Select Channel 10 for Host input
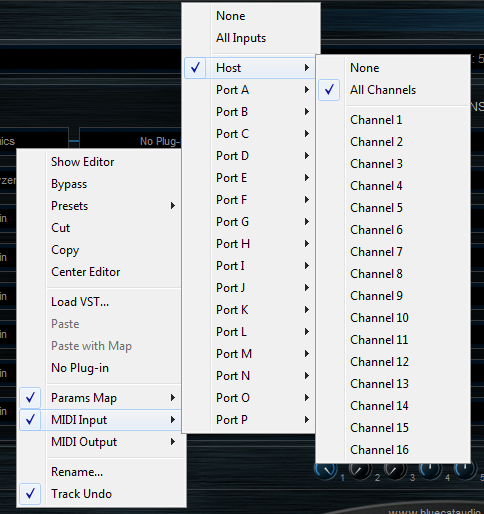The height and width of the screenshot is (514, 484). click(379, 318)
